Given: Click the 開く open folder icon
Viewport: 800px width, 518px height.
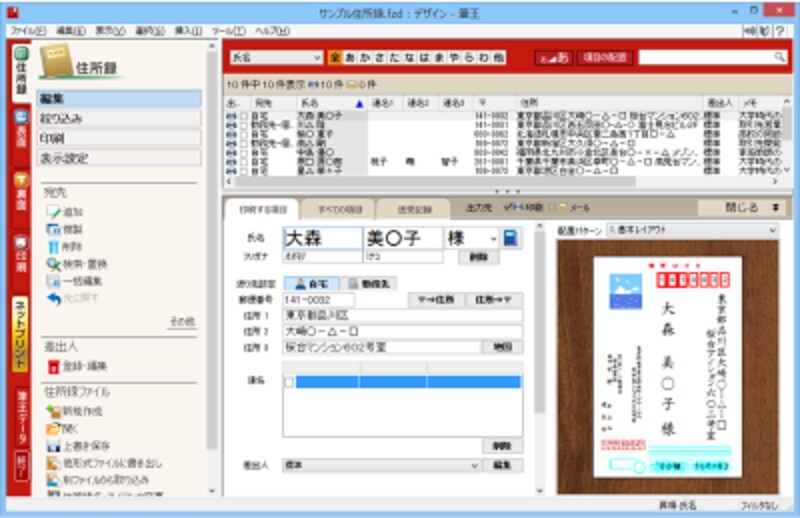Looking at the screenshot, I should 53,428.
